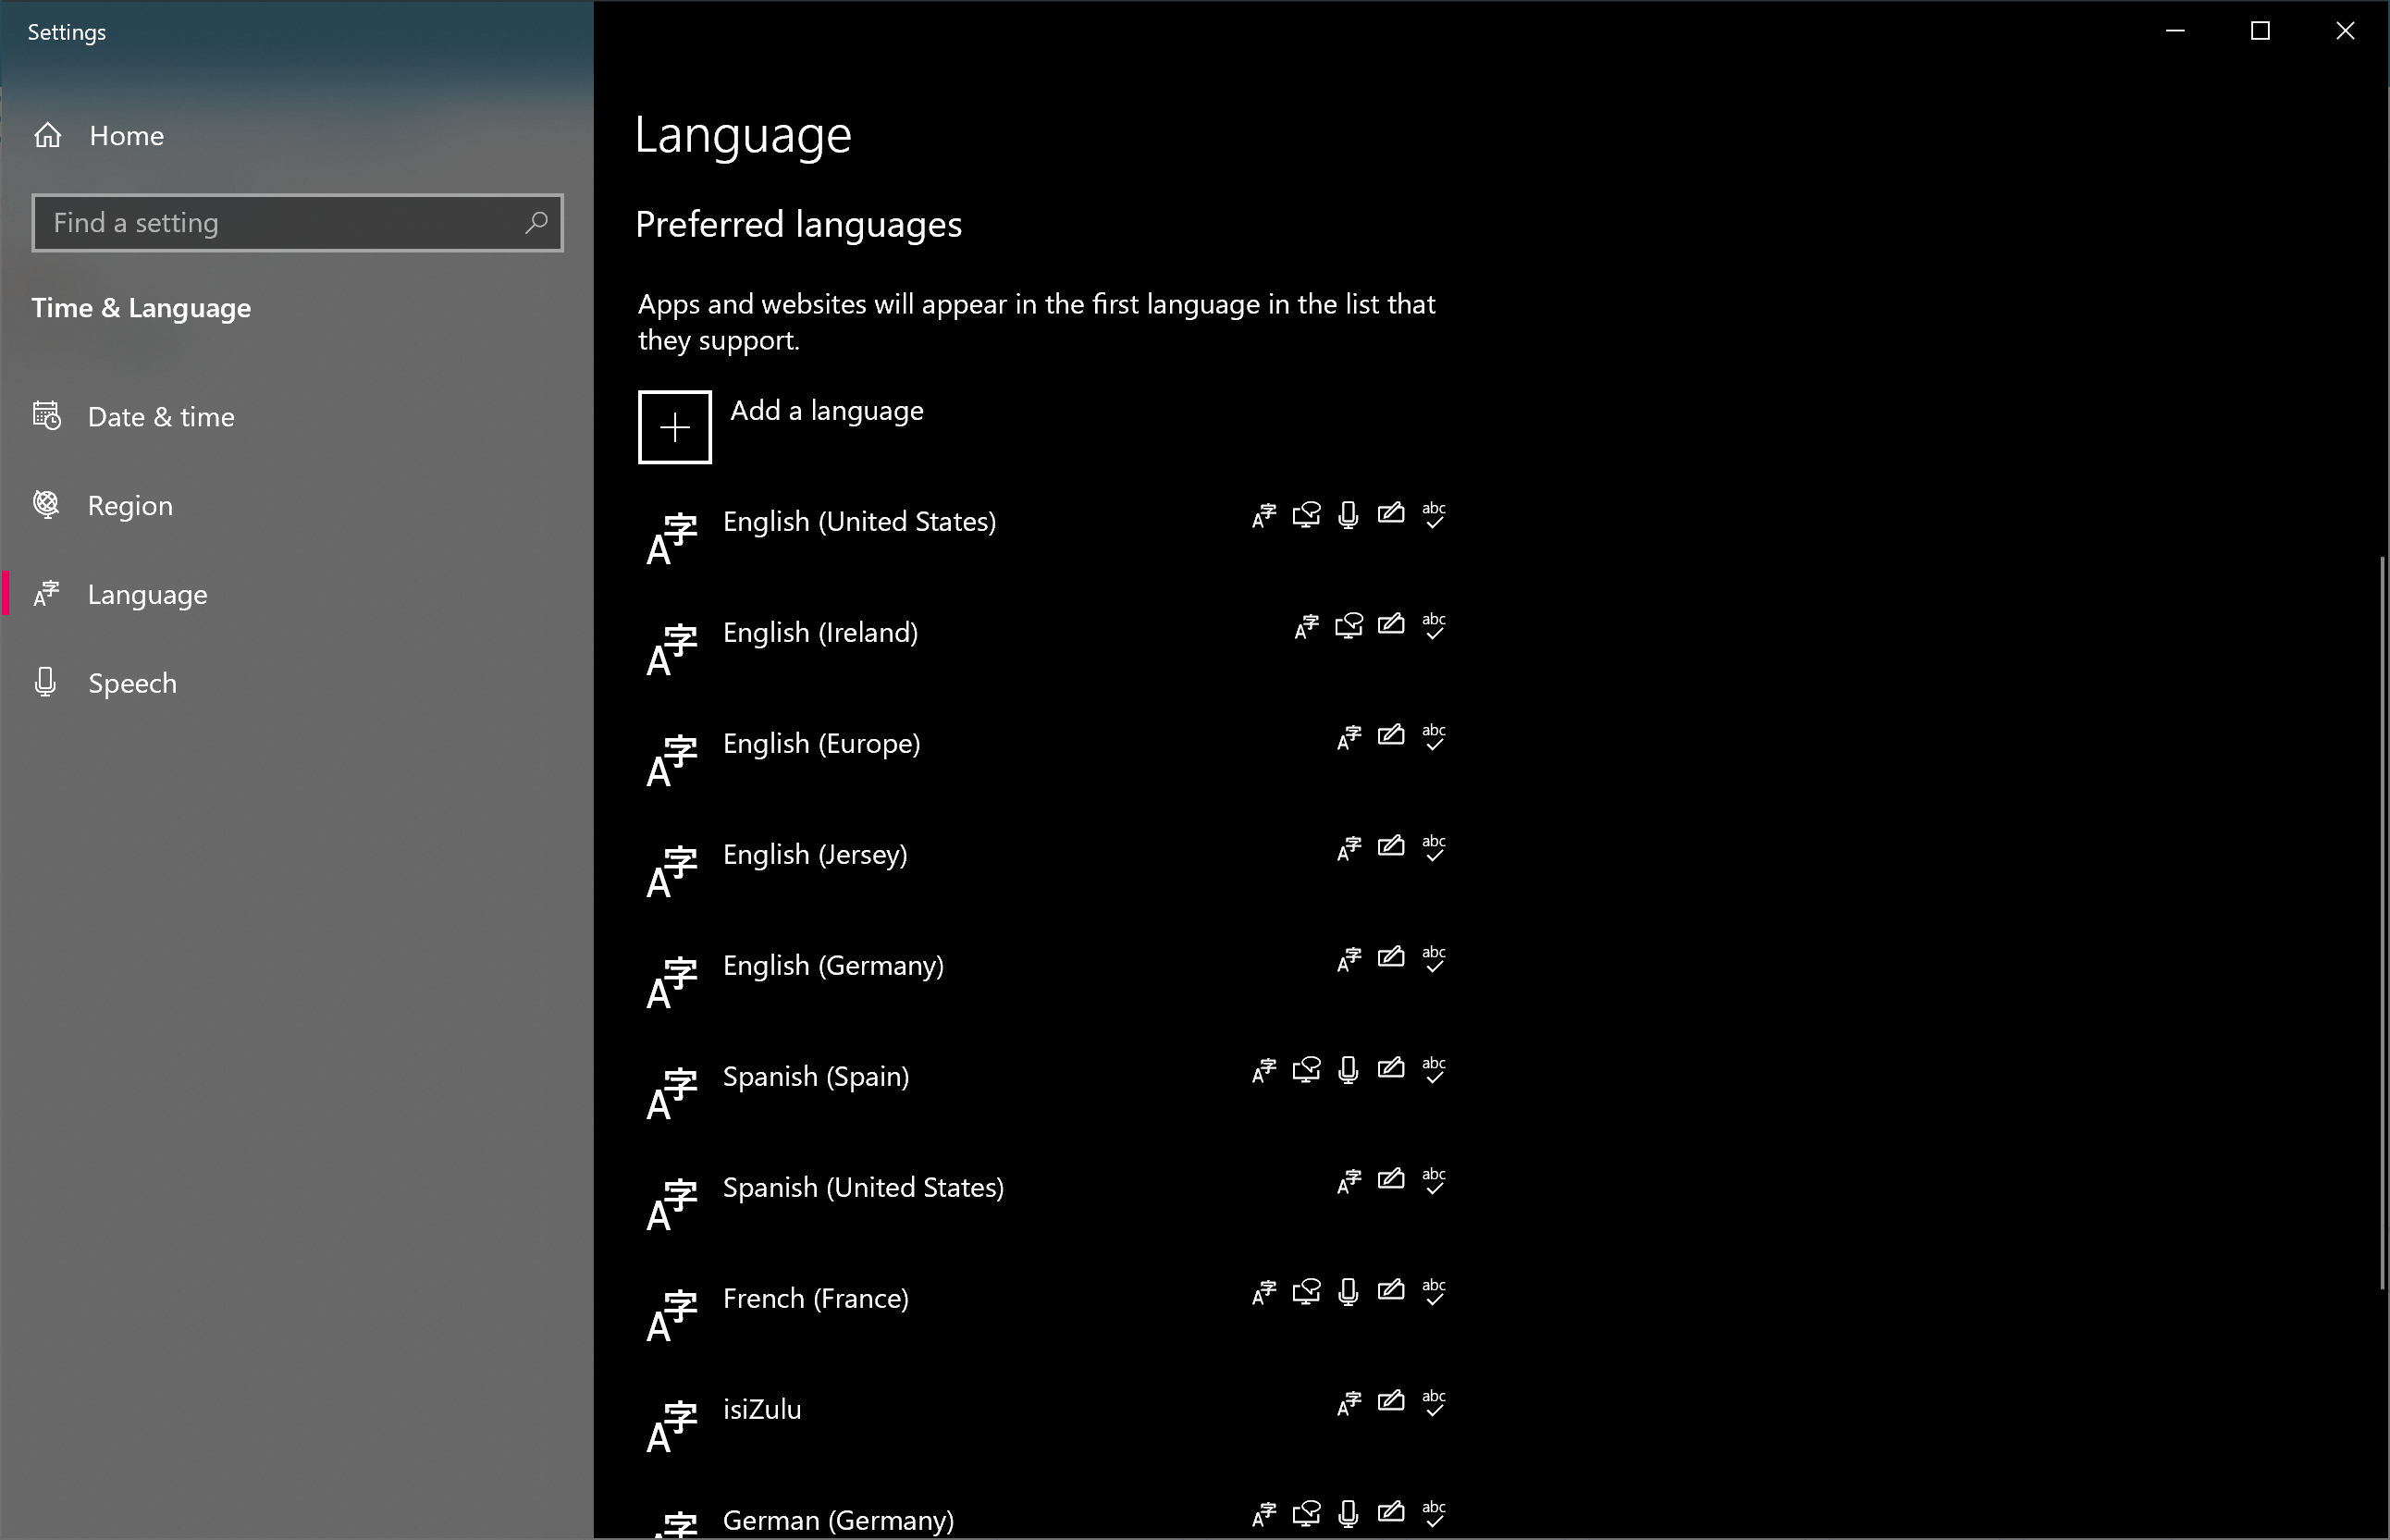Click handwriting icon for English (Europe)

tap(1391, 736)
